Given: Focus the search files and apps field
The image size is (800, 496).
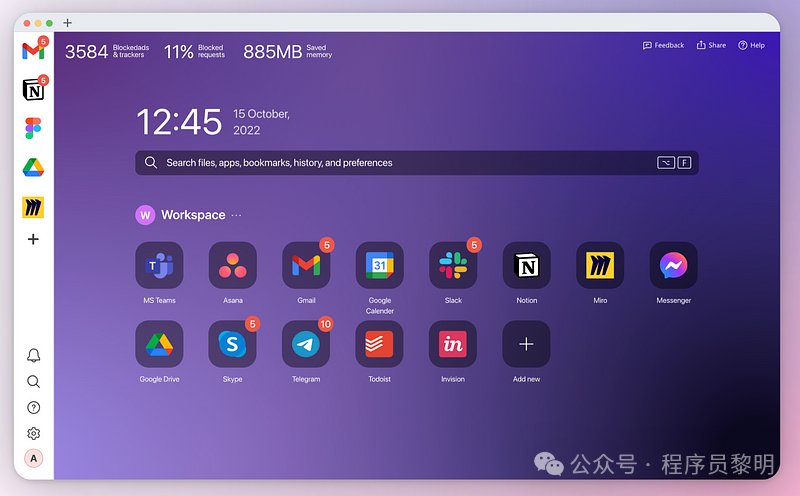Looking at the screenshot, I should point(417,163).
